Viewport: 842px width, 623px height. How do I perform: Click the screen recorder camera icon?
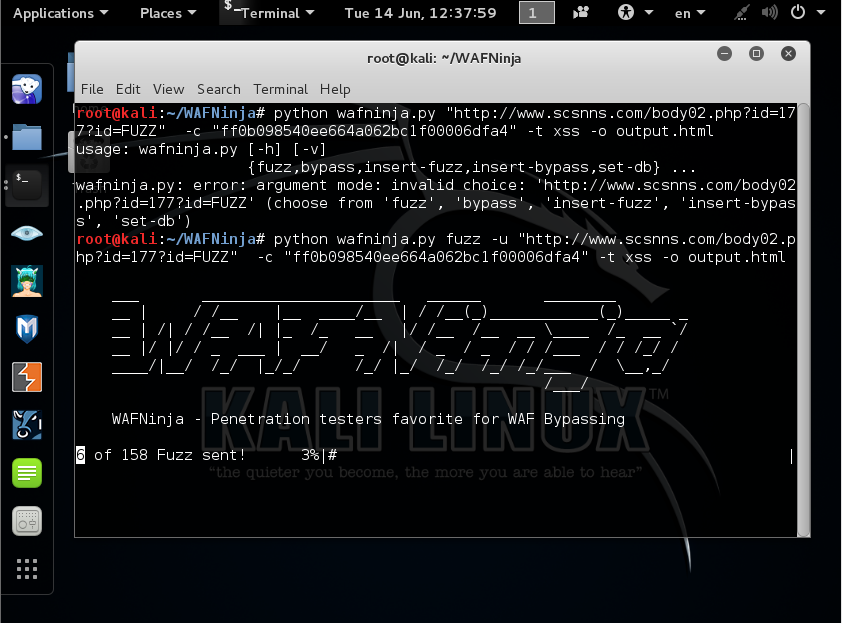tap(581, 12)
